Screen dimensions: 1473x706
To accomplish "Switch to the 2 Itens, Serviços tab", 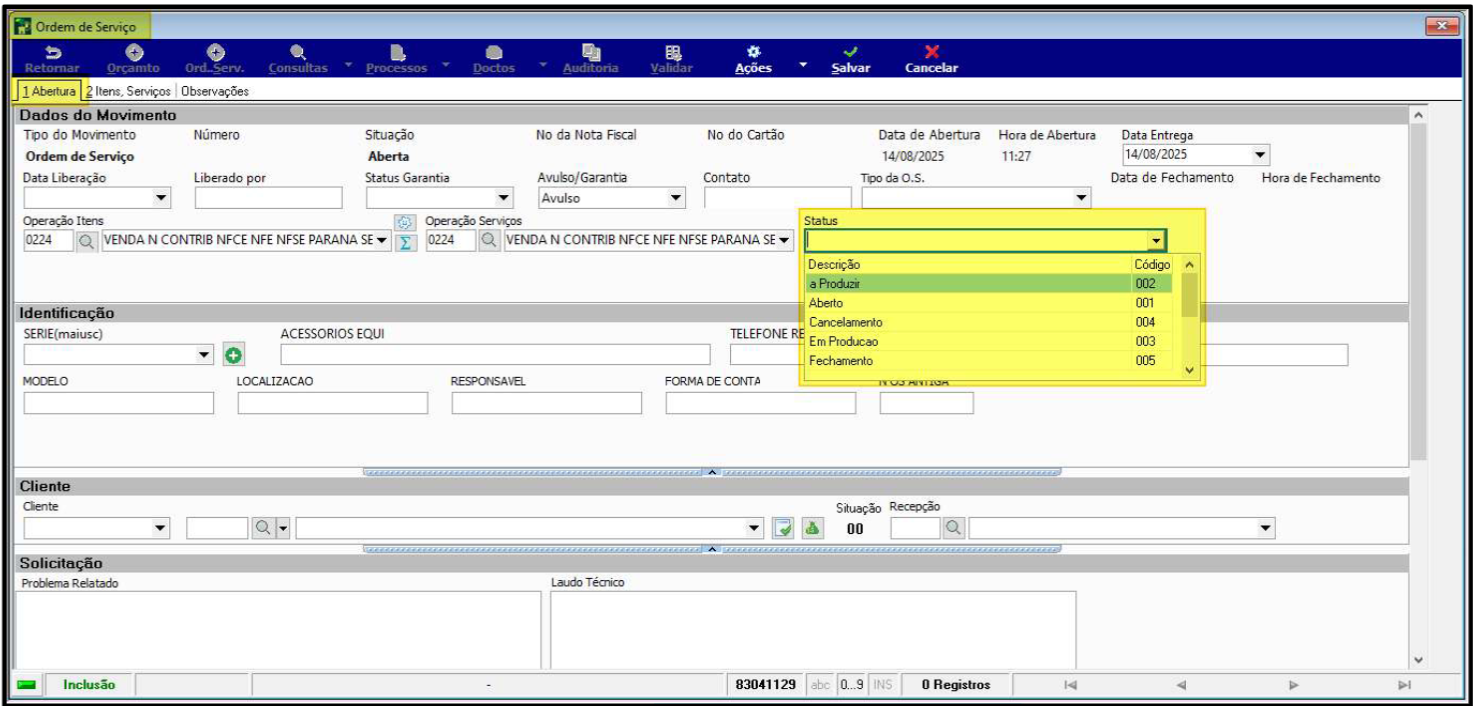I will 129,91.
